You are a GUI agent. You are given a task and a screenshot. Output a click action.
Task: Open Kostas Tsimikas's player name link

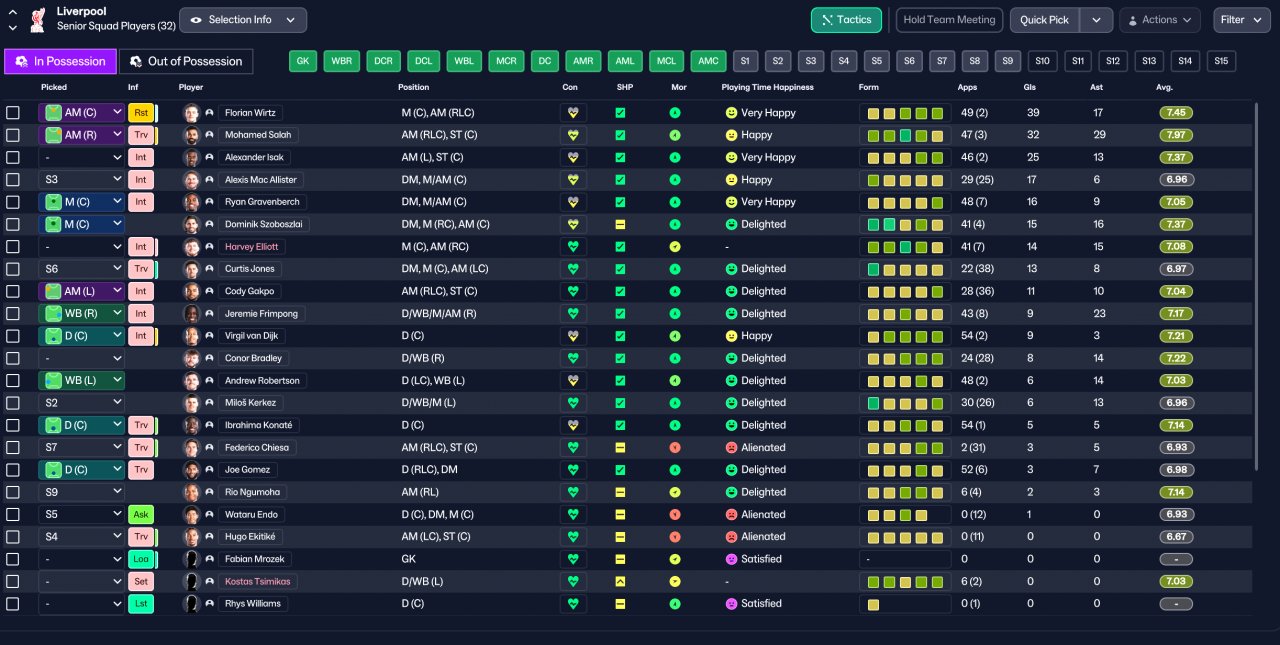258,581
